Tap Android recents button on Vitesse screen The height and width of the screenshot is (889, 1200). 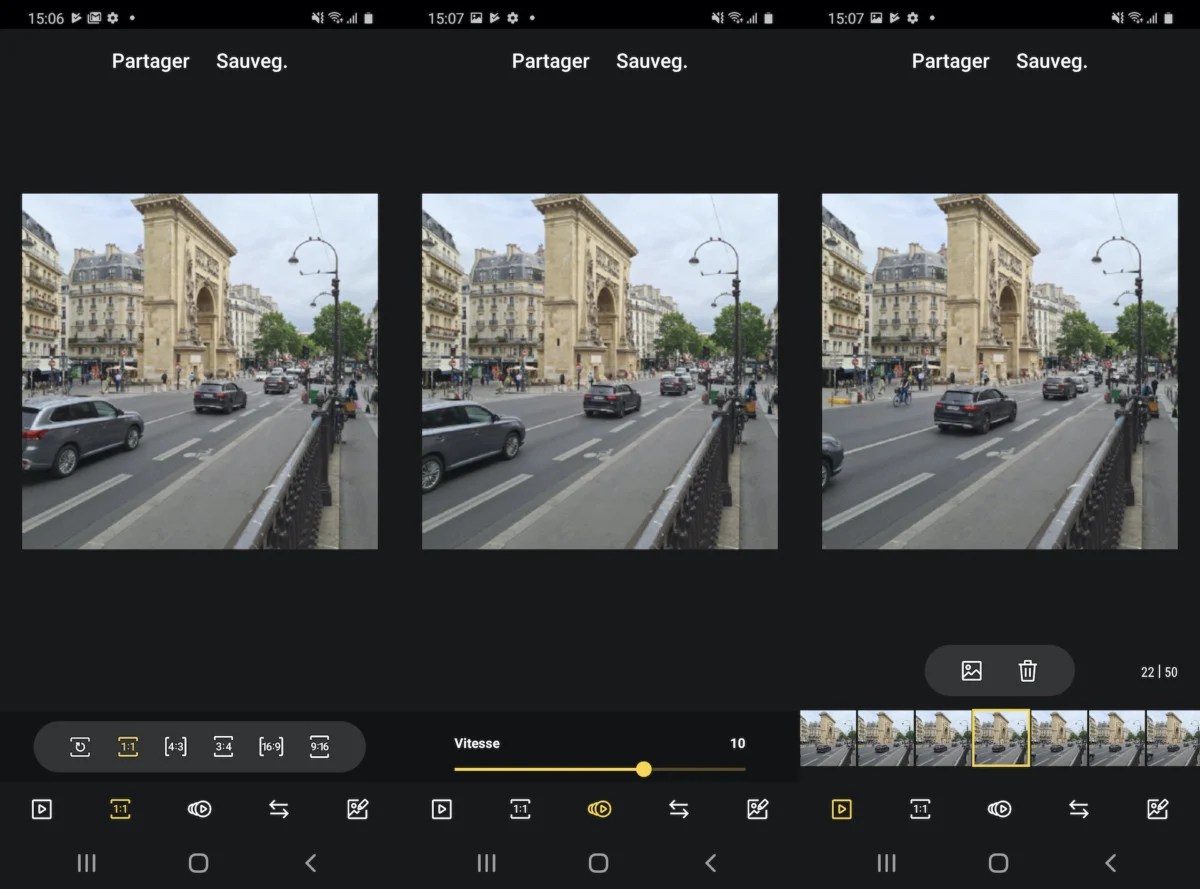pos(487,863)
